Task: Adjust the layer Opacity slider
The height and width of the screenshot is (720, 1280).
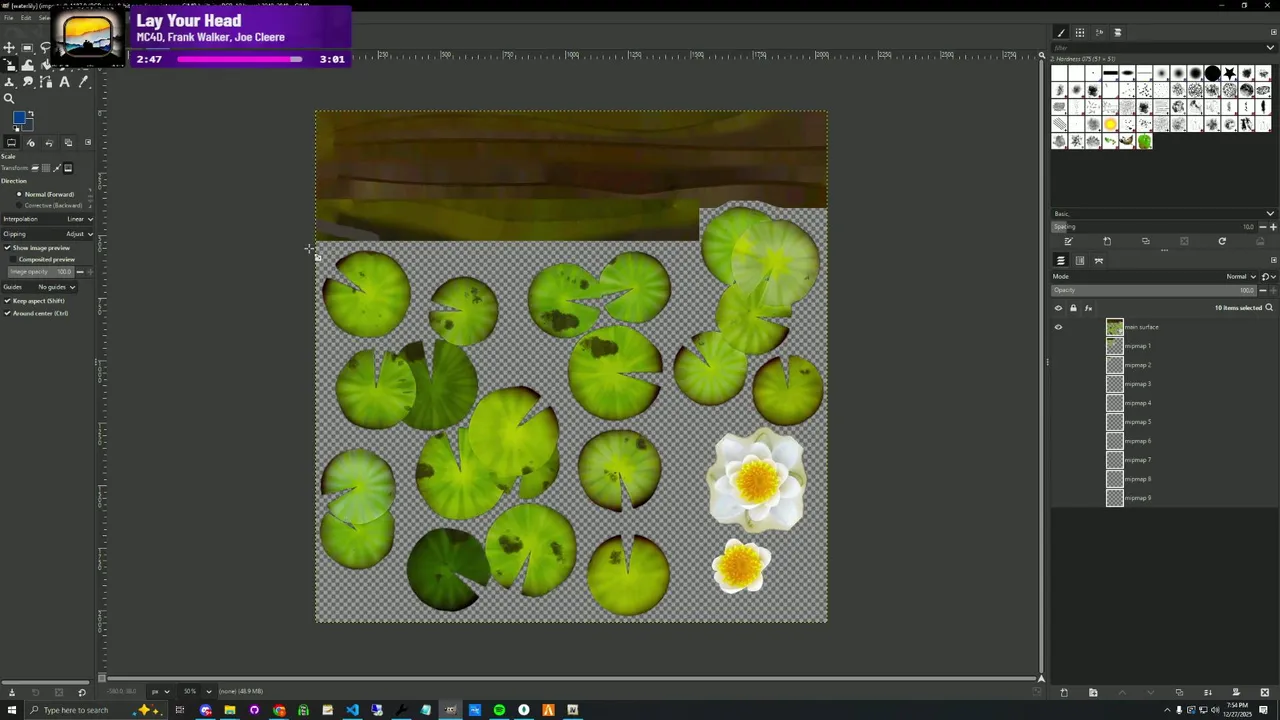Action: (1154, 290)
